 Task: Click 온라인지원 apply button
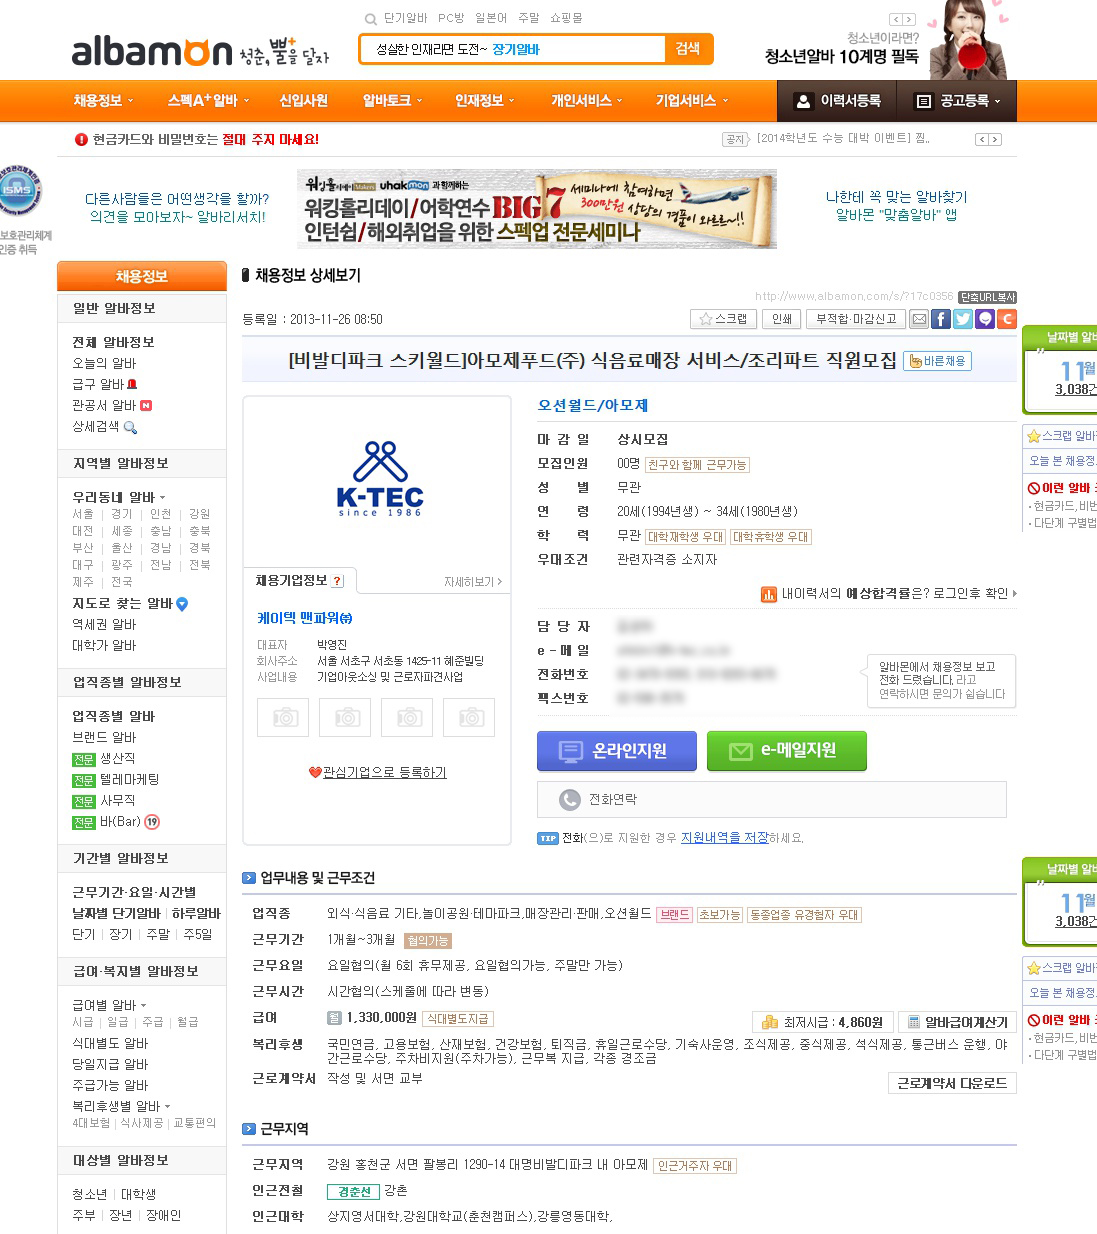617,751
